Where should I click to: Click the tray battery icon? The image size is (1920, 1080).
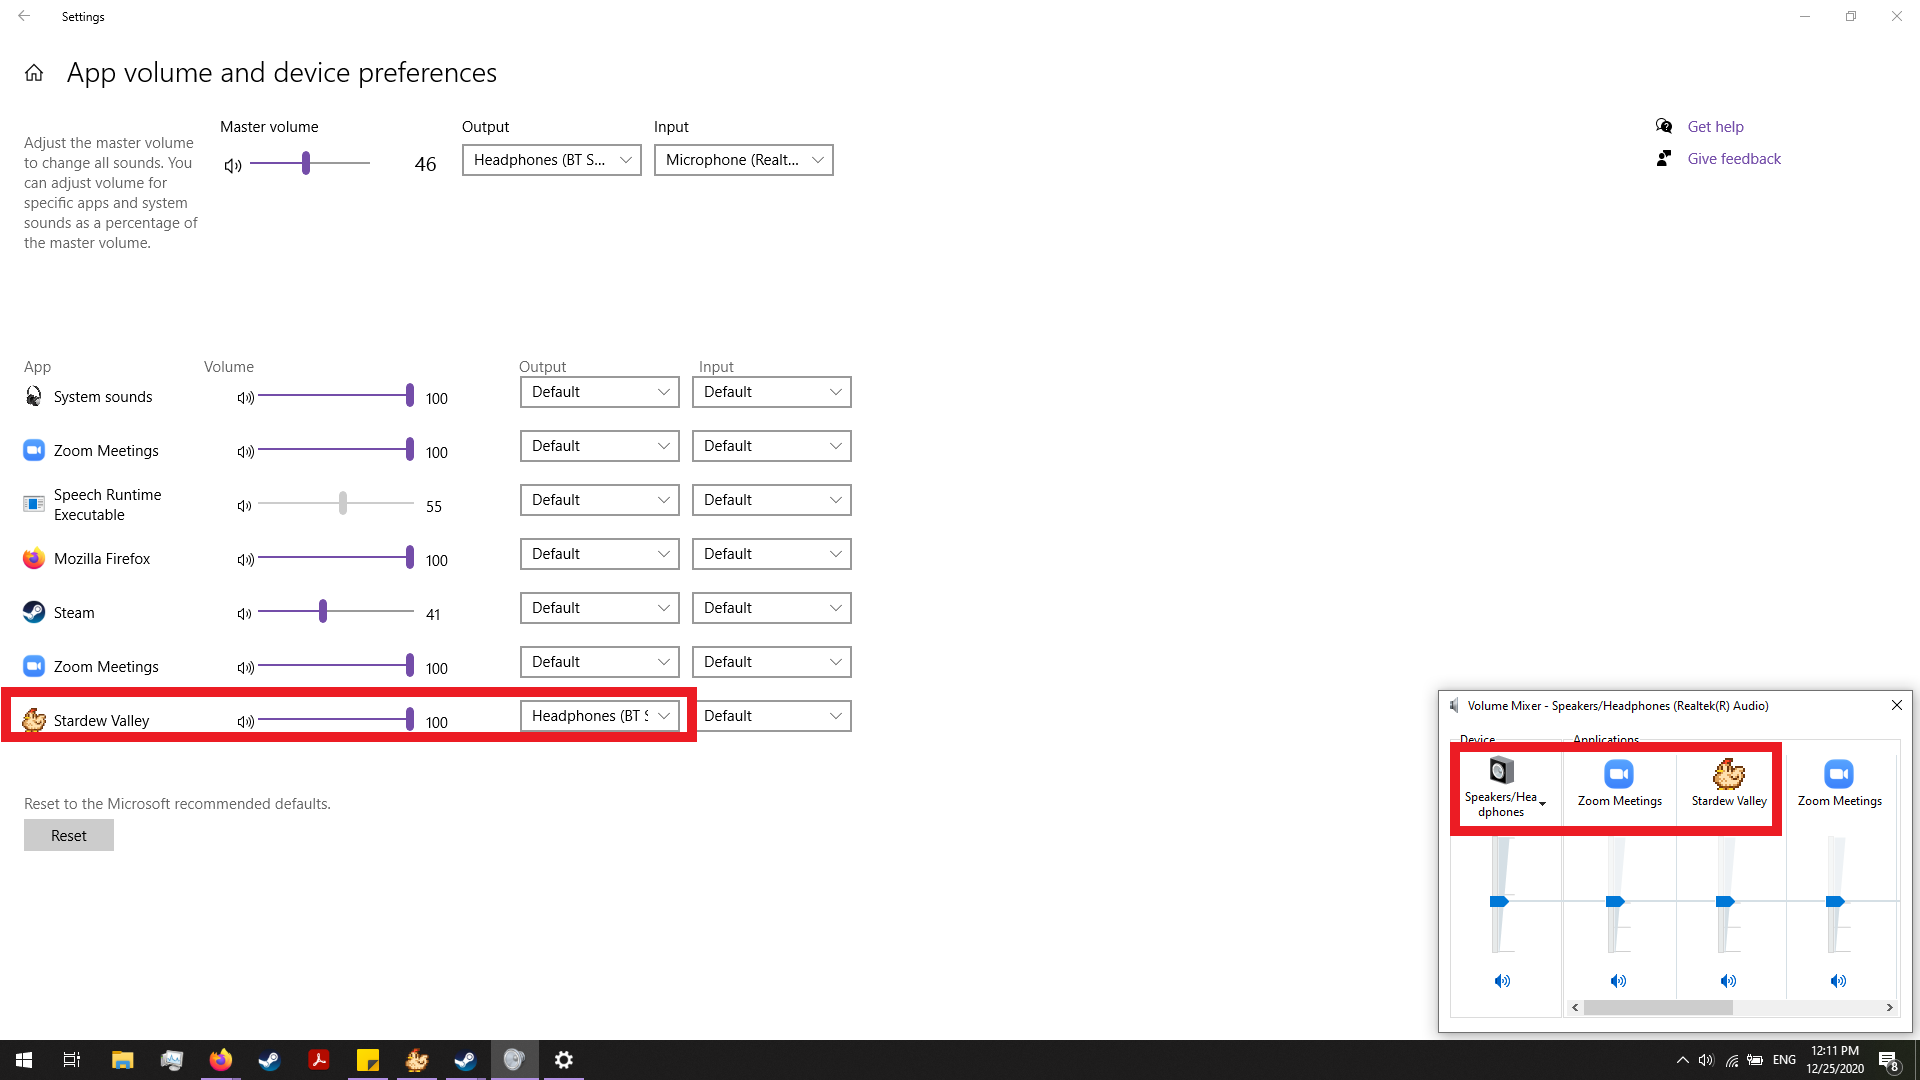click(x=1755, y=1060)
